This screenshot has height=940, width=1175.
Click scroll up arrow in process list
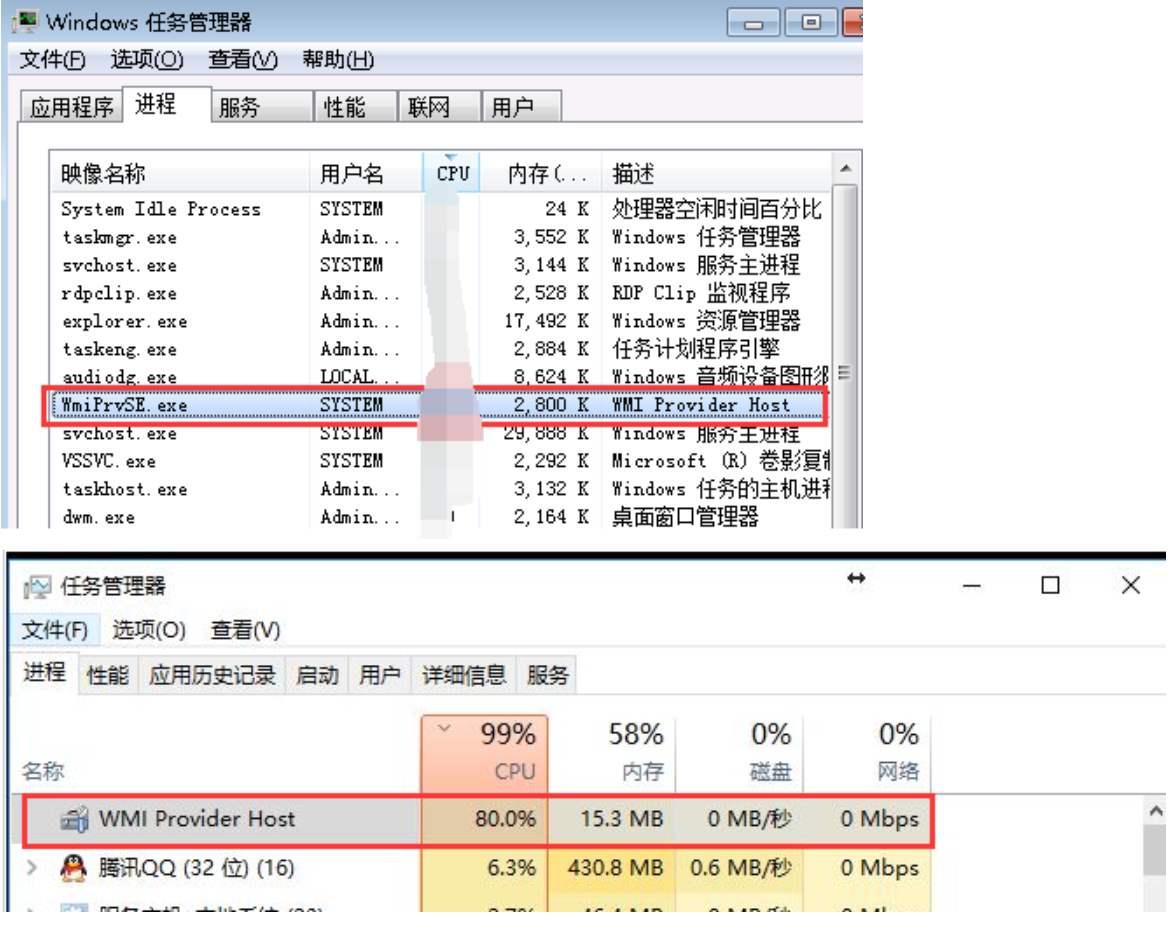[845, 169]
